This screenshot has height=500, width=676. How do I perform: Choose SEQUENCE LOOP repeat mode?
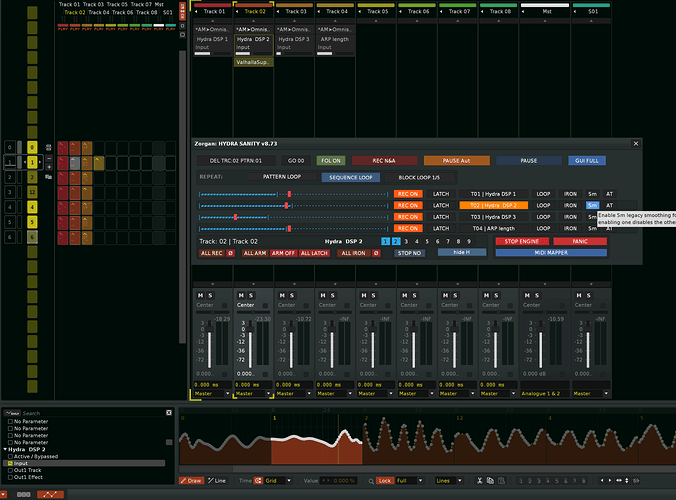351,177
